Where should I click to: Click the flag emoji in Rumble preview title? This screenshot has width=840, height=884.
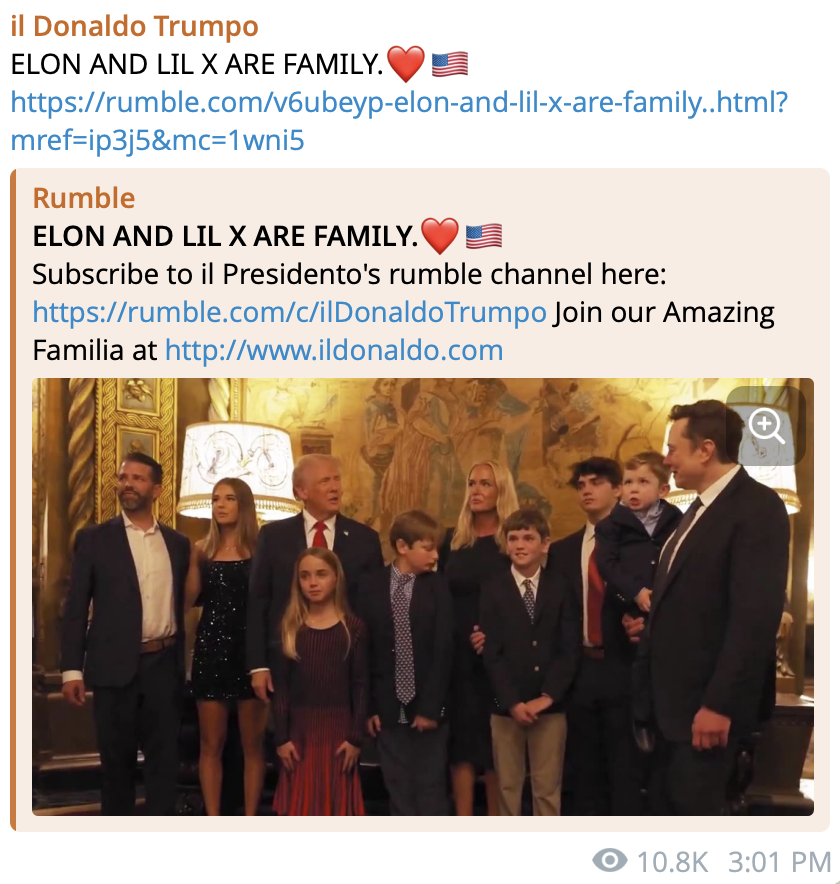(x=484, y=236)
